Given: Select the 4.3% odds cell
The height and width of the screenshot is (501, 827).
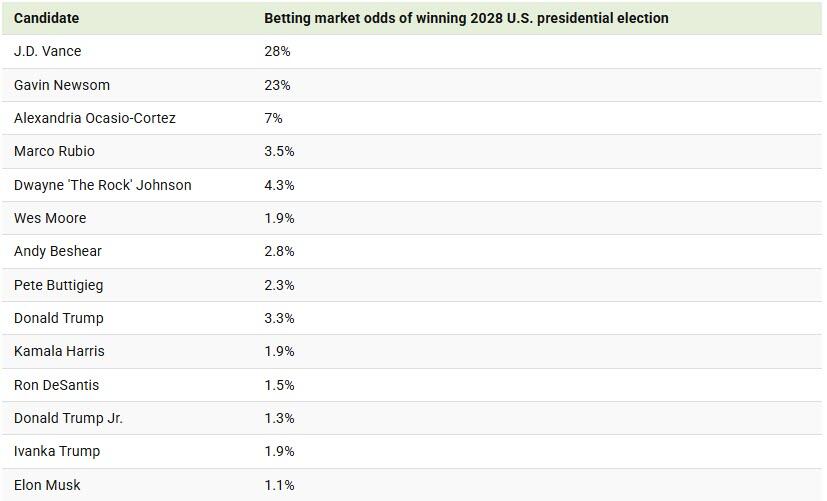Looking at the screenshot, I should pyautogui.click(x=279, y=185).
